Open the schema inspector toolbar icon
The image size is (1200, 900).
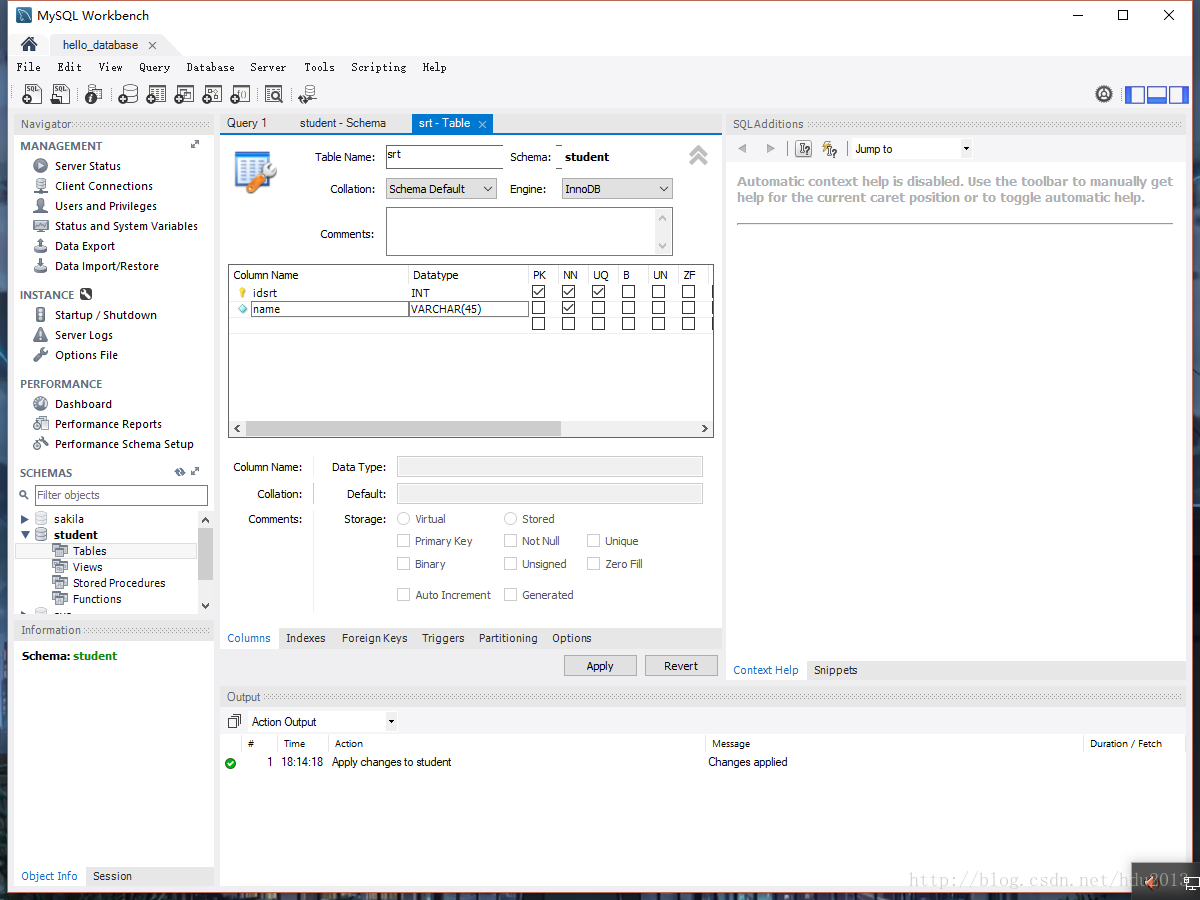[93, 94]
